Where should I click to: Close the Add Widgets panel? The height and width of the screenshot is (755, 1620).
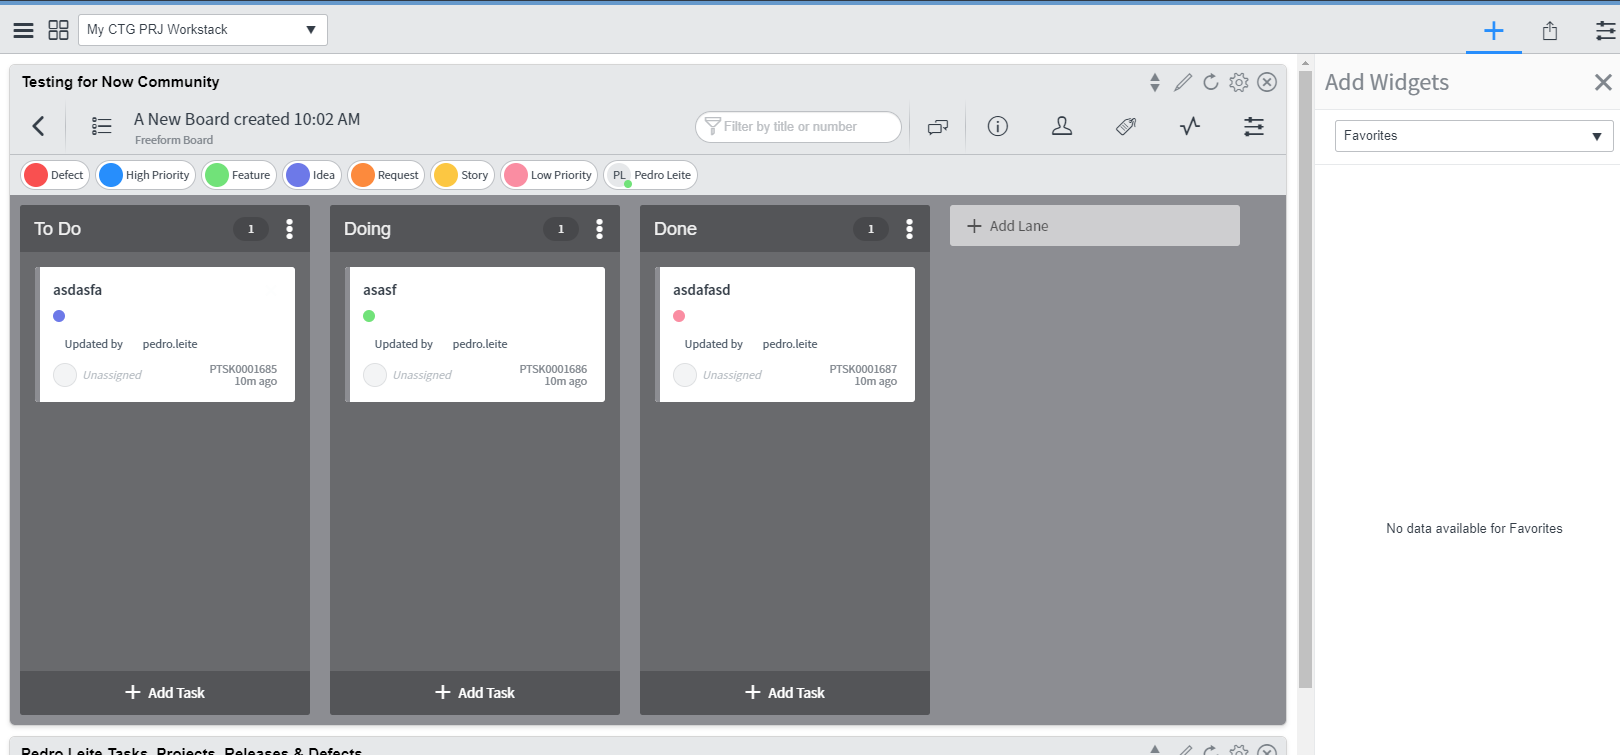(x=1603, y=82)
